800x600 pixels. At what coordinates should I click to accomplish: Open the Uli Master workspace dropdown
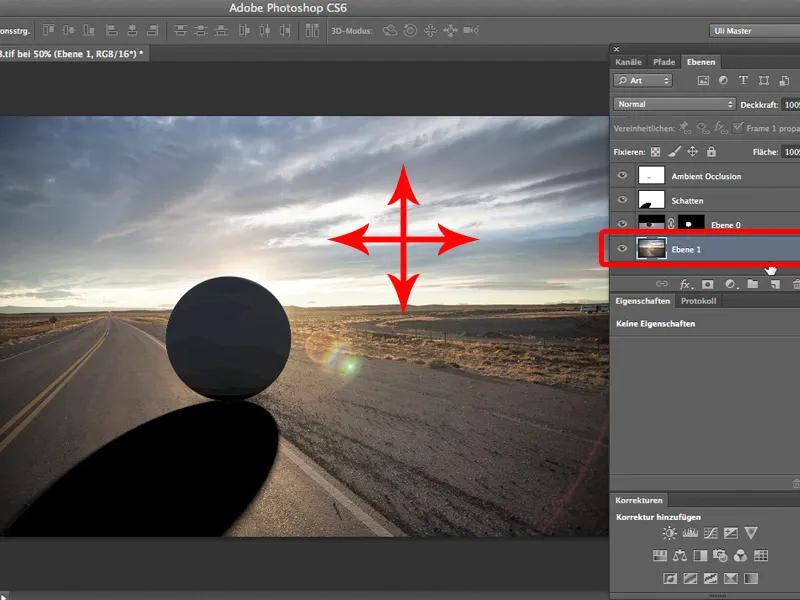[x=755, y=31]
